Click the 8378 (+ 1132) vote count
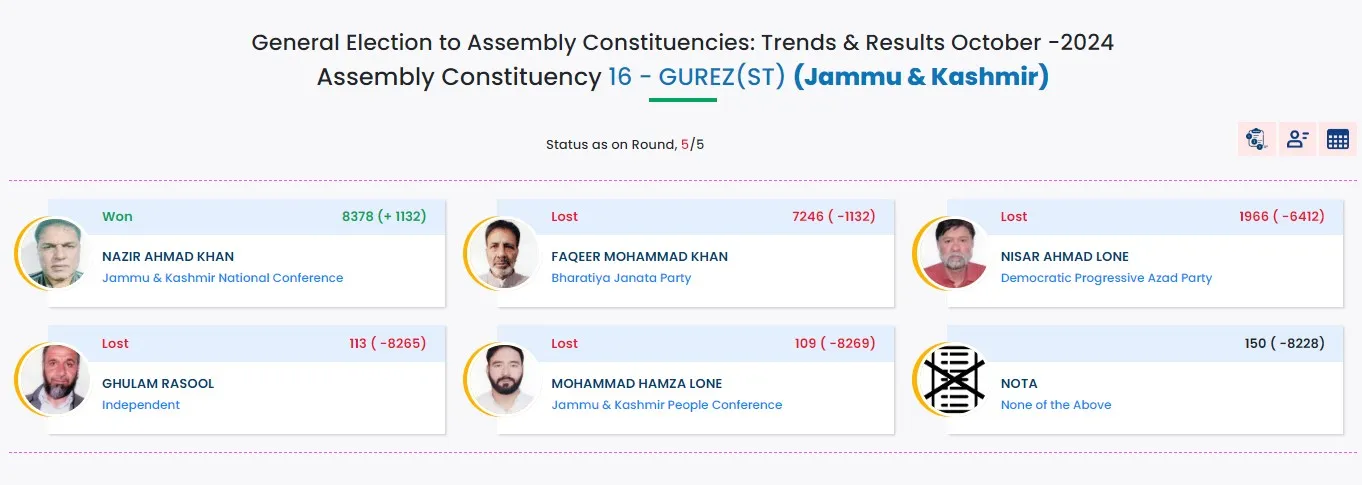The image size is (1362, 485). pyautogui.click(x=383, y=217)
